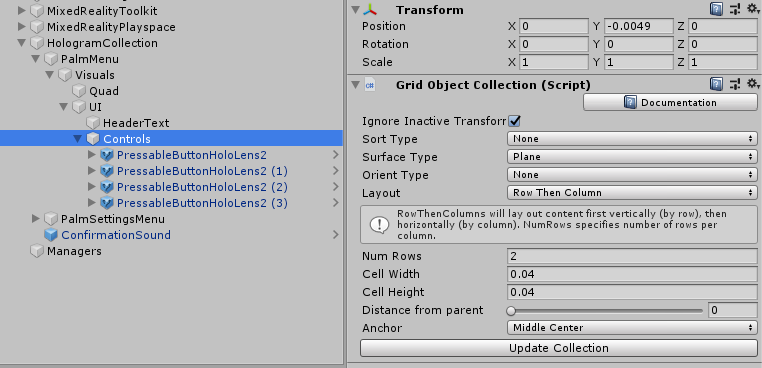Click the Quad object cube icon
This screenshot has height=368, width=762.
pyautogui.click(x=79, y=91)
